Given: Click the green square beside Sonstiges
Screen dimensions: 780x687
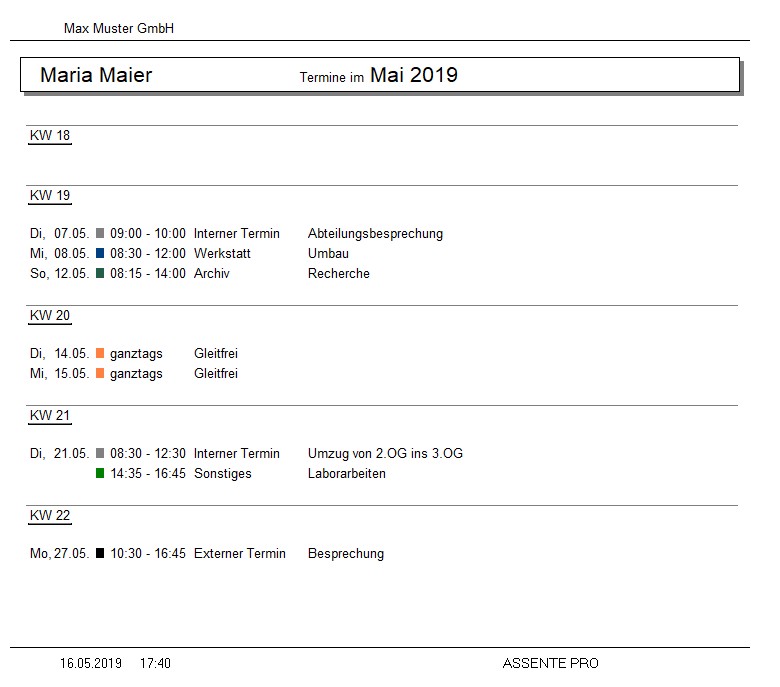Looking at the screenshot, I should [100, 473].
